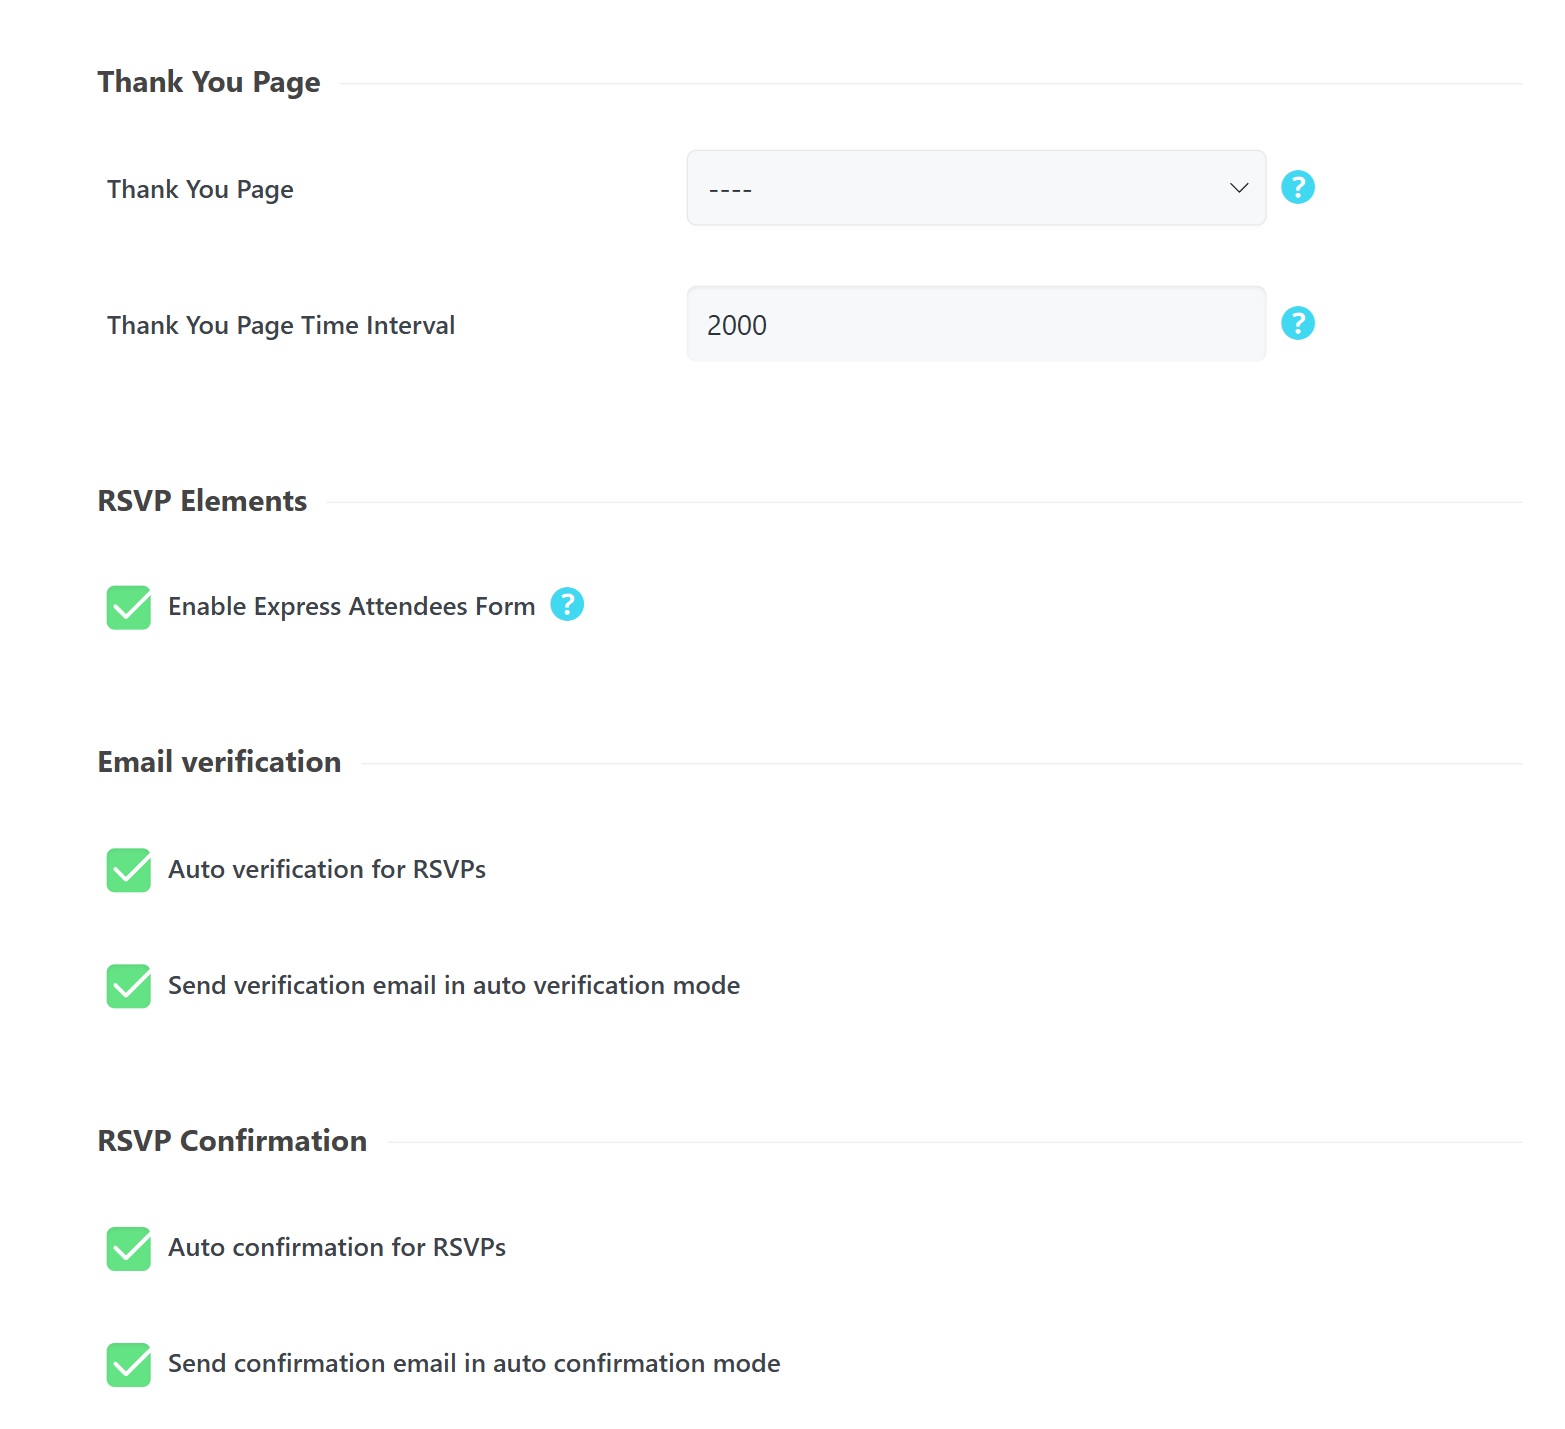Click the help icon beside Enable Express Attendees Form
Image resolution: width=1565 pixels, height=1429 pixels.
[566, 604]
